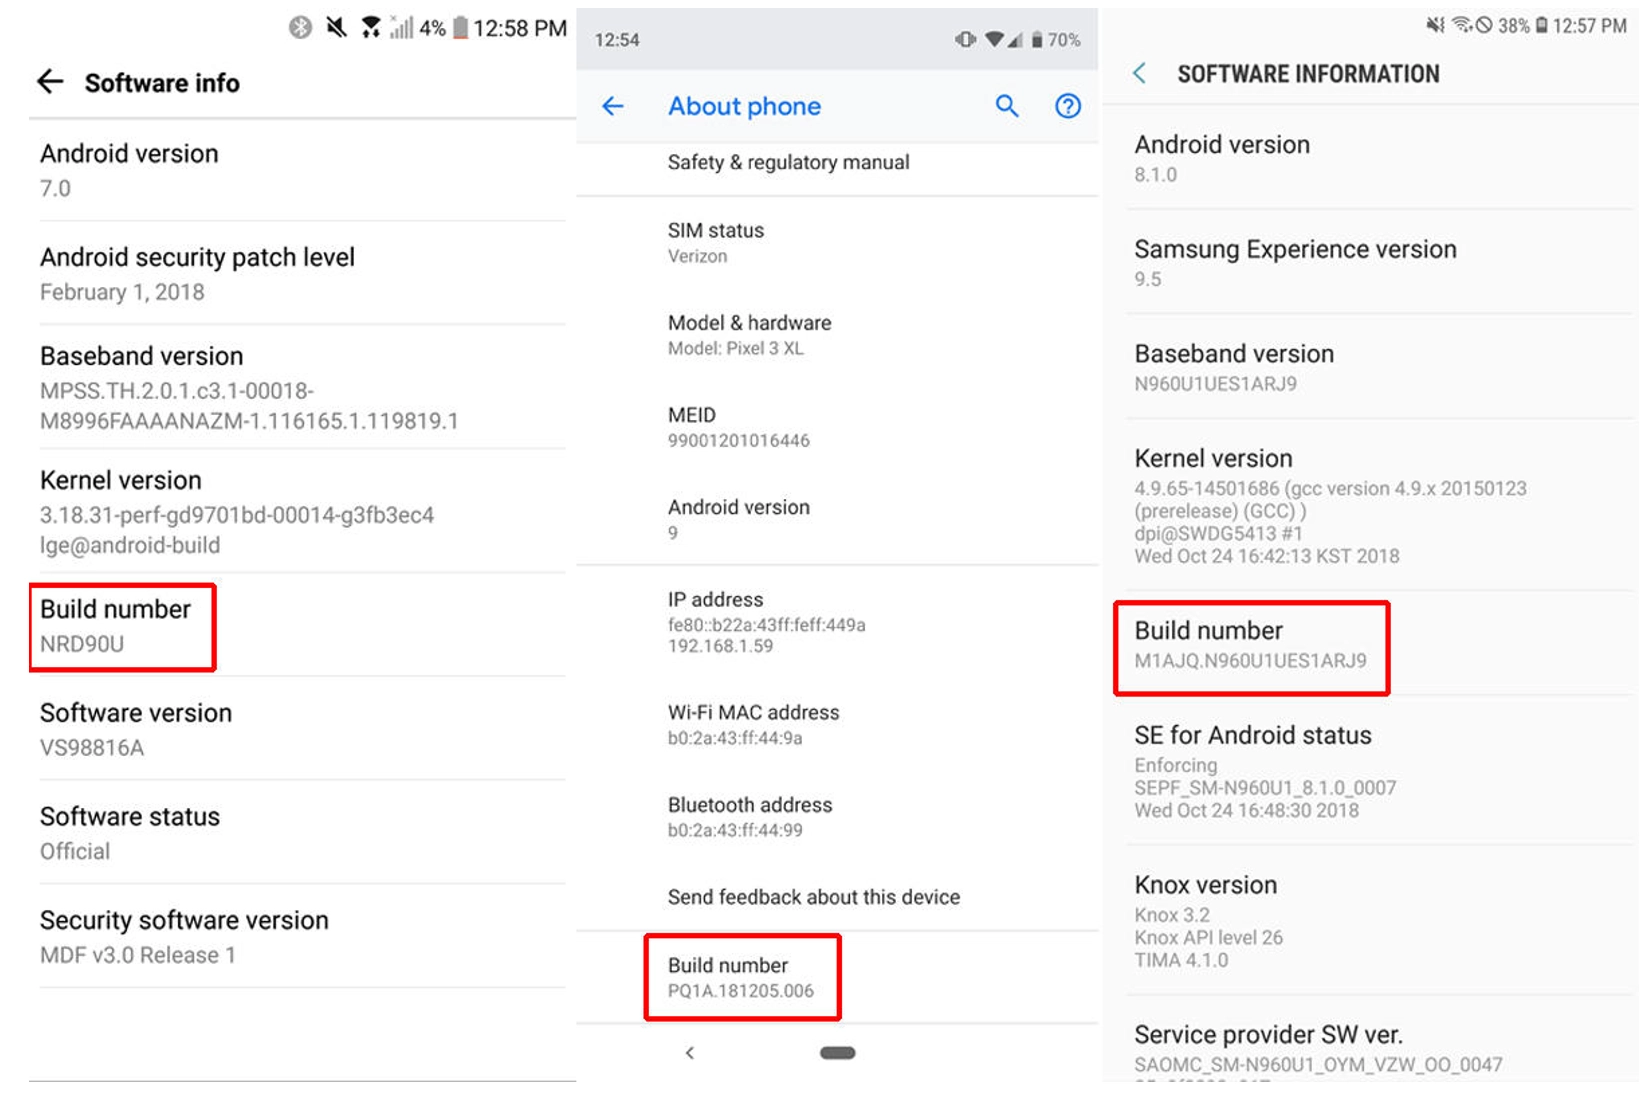This screenshot has width=1643, height=1093.
Task: Tap Software status Official row
Action: pos(130,832)
